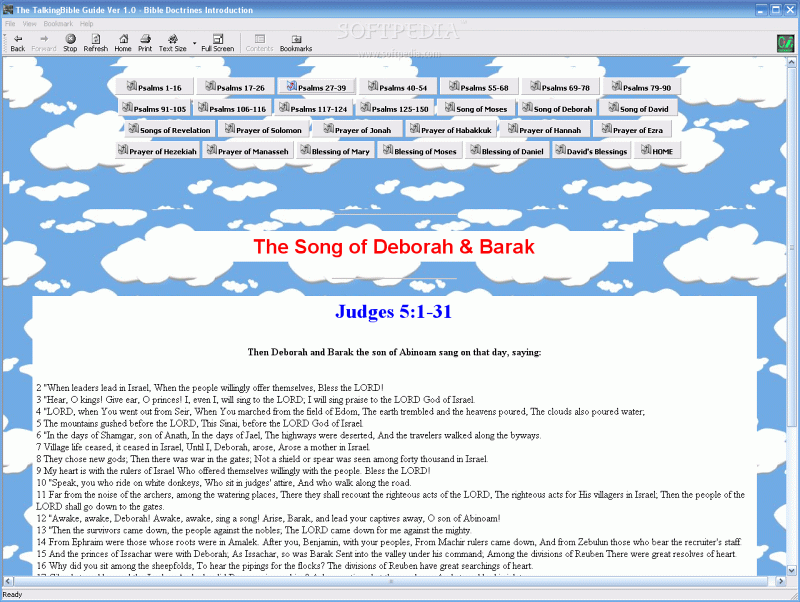
Task: Open Prayer of Habakkuk button
Action: click(451, 130)
